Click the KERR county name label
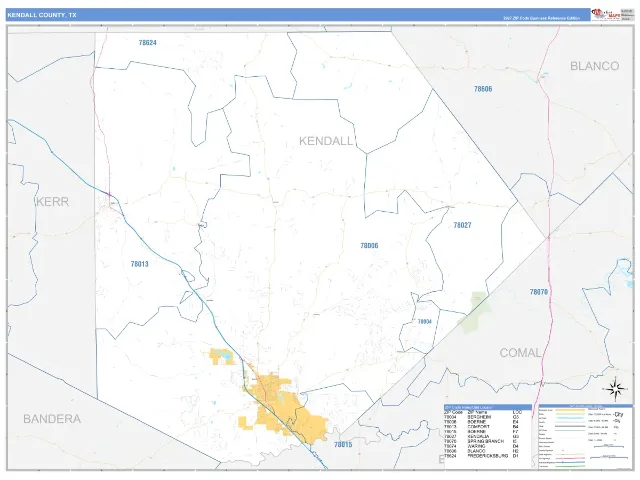This screenshot has height=480, width=640. (53, 201)
